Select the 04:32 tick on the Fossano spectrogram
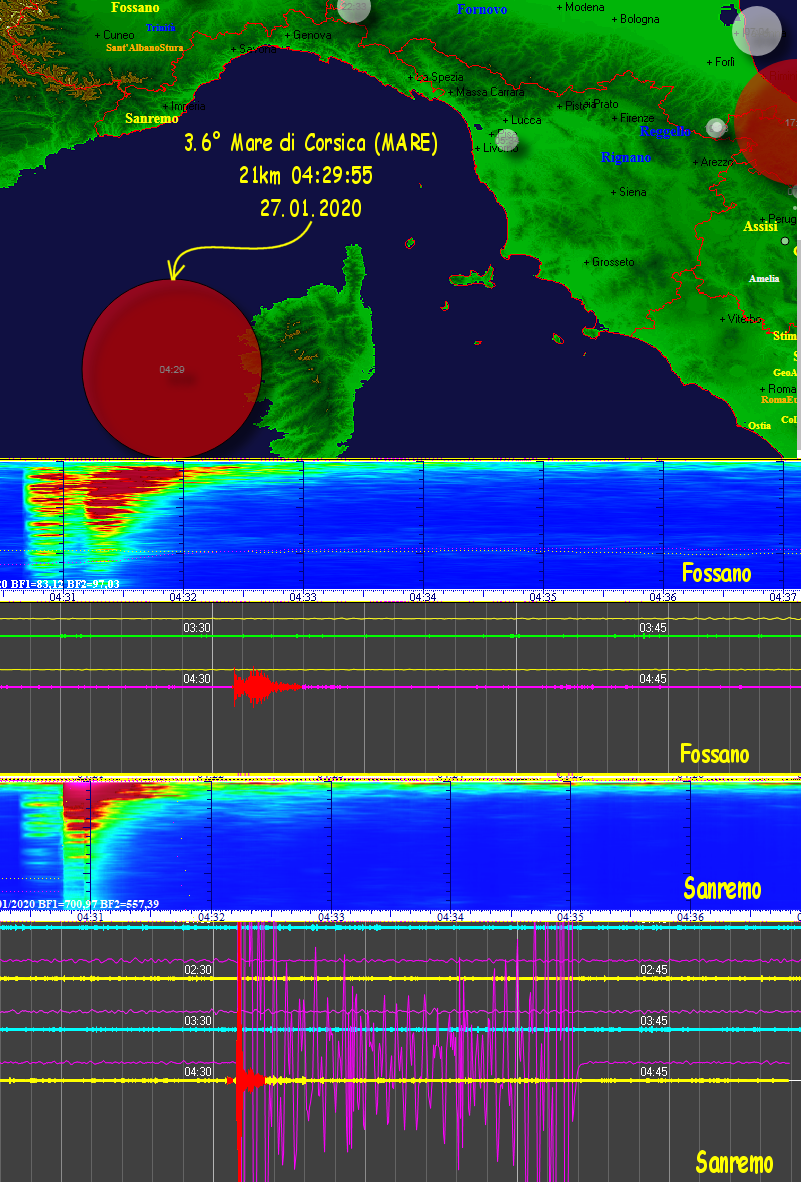The image size is (801, 1185). point(182,596)
